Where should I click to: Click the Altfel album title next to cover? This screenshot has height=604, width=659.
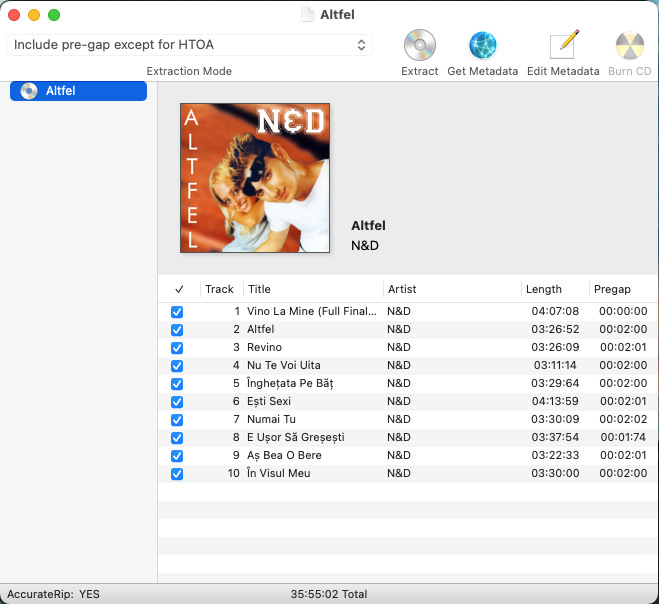pyautogui.click(x=368, y=226)
